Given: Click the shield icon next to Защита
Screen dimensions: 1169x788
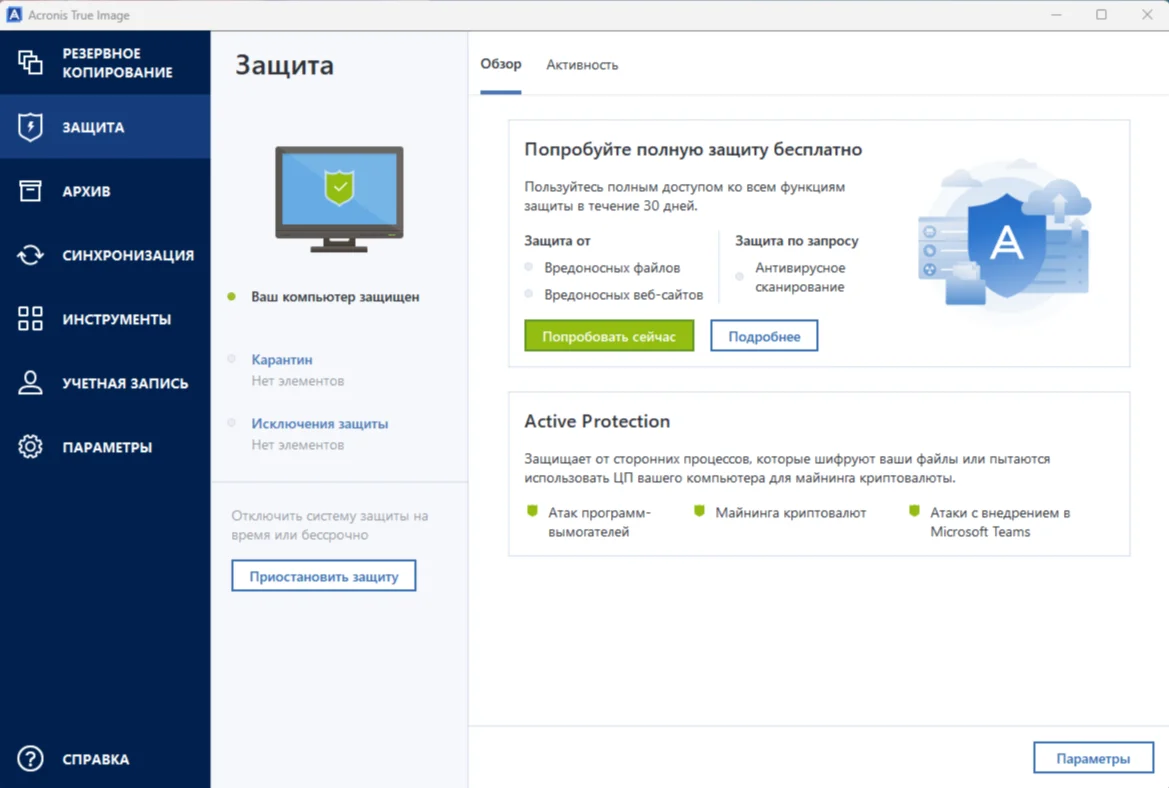Looking at the screenshot, I should (30, 127).
